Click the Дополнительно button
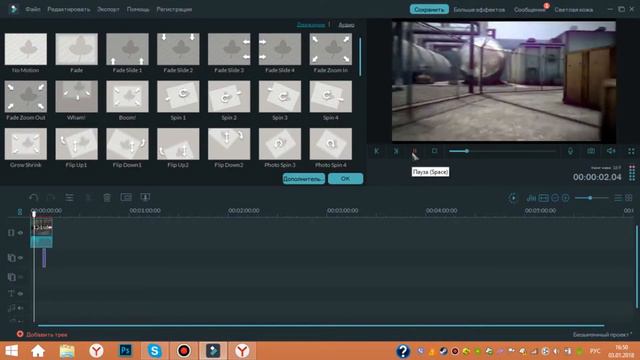The image size is (640, 360). coord(304,179)
